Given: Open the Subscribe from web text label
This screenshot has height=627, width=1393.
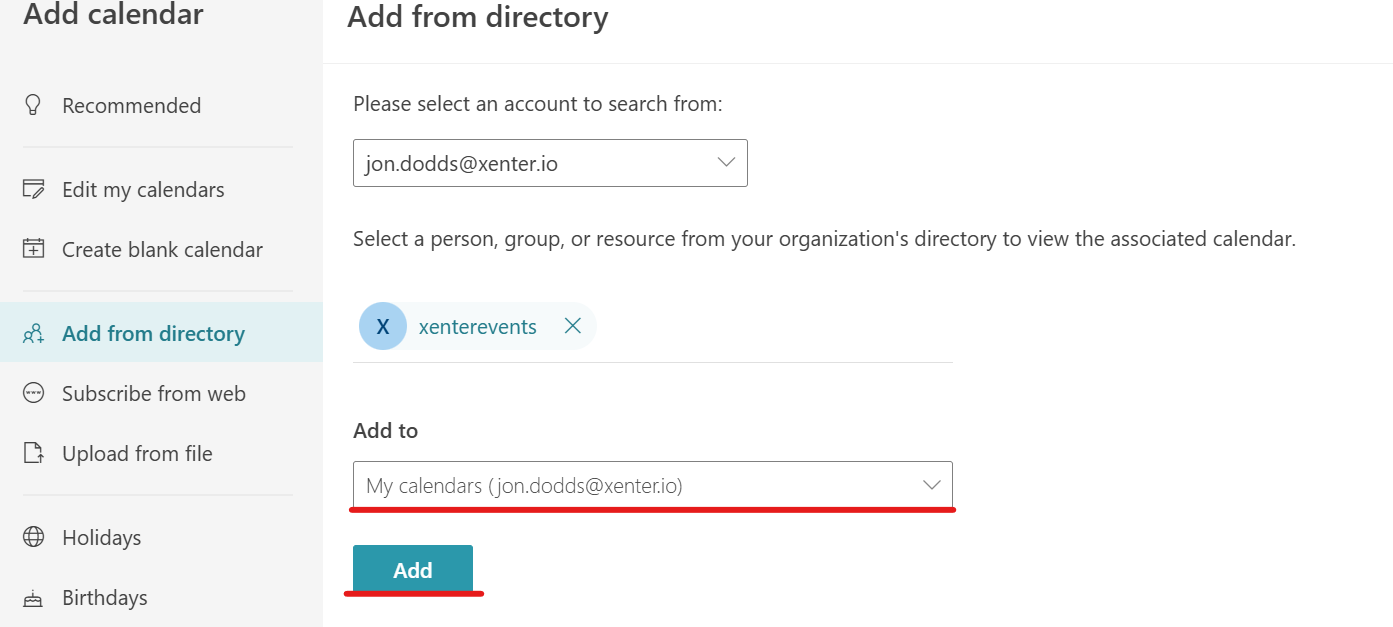Looking at the screenshot, I should click(x=153, y=393).
